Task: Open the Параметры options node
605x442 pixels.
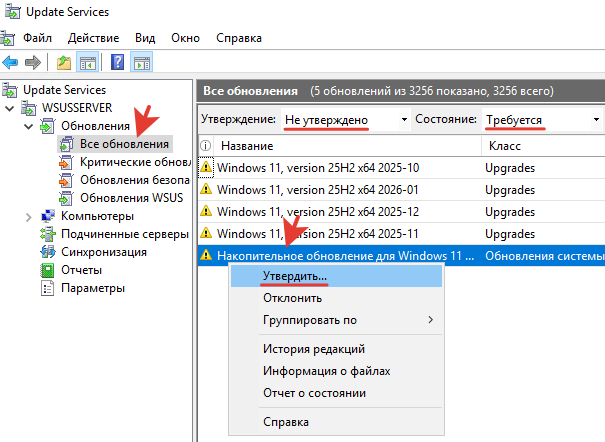Action: tap(92, 288)
